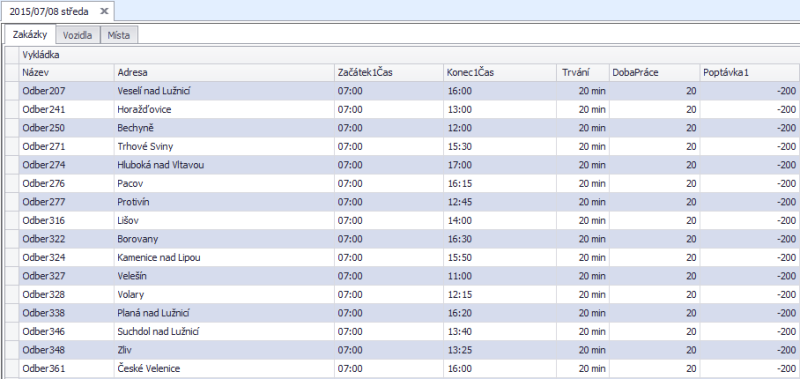800x379 pixels.
Task: Click the Začátek1Čas column header
Action: click(389, 72)
